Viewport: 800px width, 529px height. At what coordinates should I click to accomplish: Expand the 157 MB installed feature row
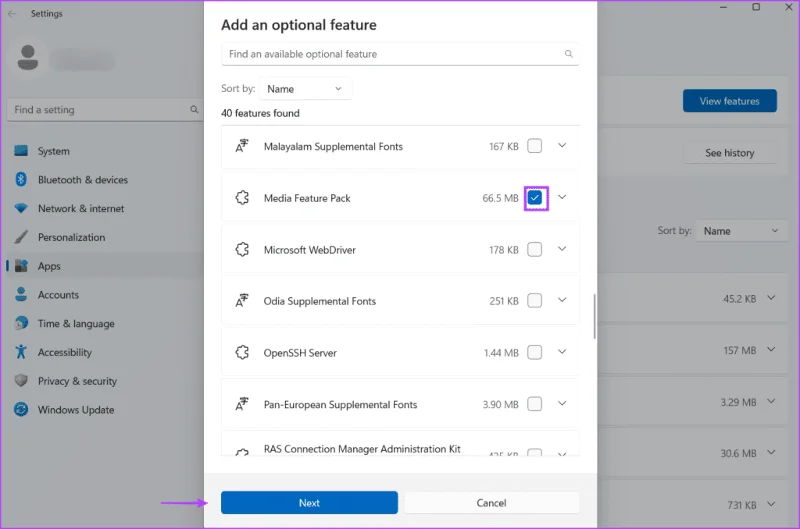[x=771, y=349]
